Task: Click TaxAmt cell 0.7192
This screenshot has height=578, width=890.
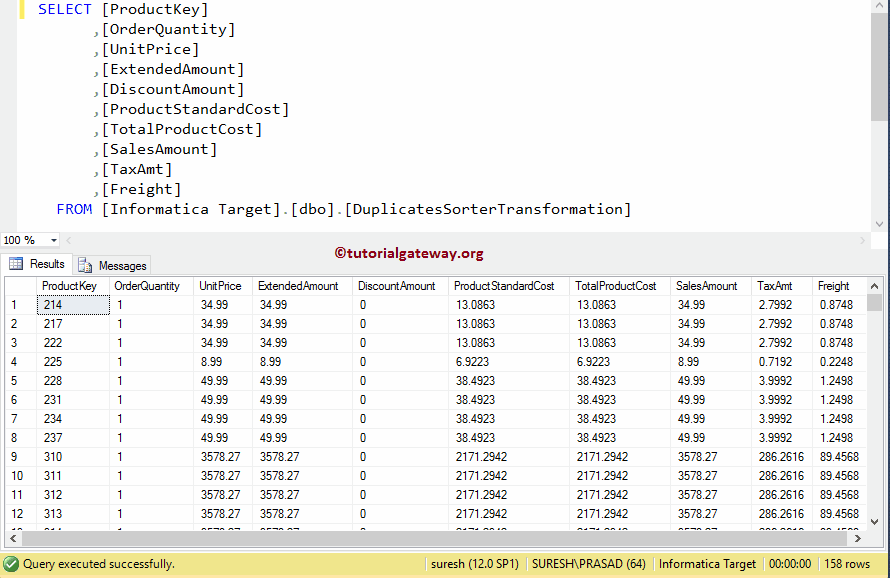Action: tap(782, 362)
